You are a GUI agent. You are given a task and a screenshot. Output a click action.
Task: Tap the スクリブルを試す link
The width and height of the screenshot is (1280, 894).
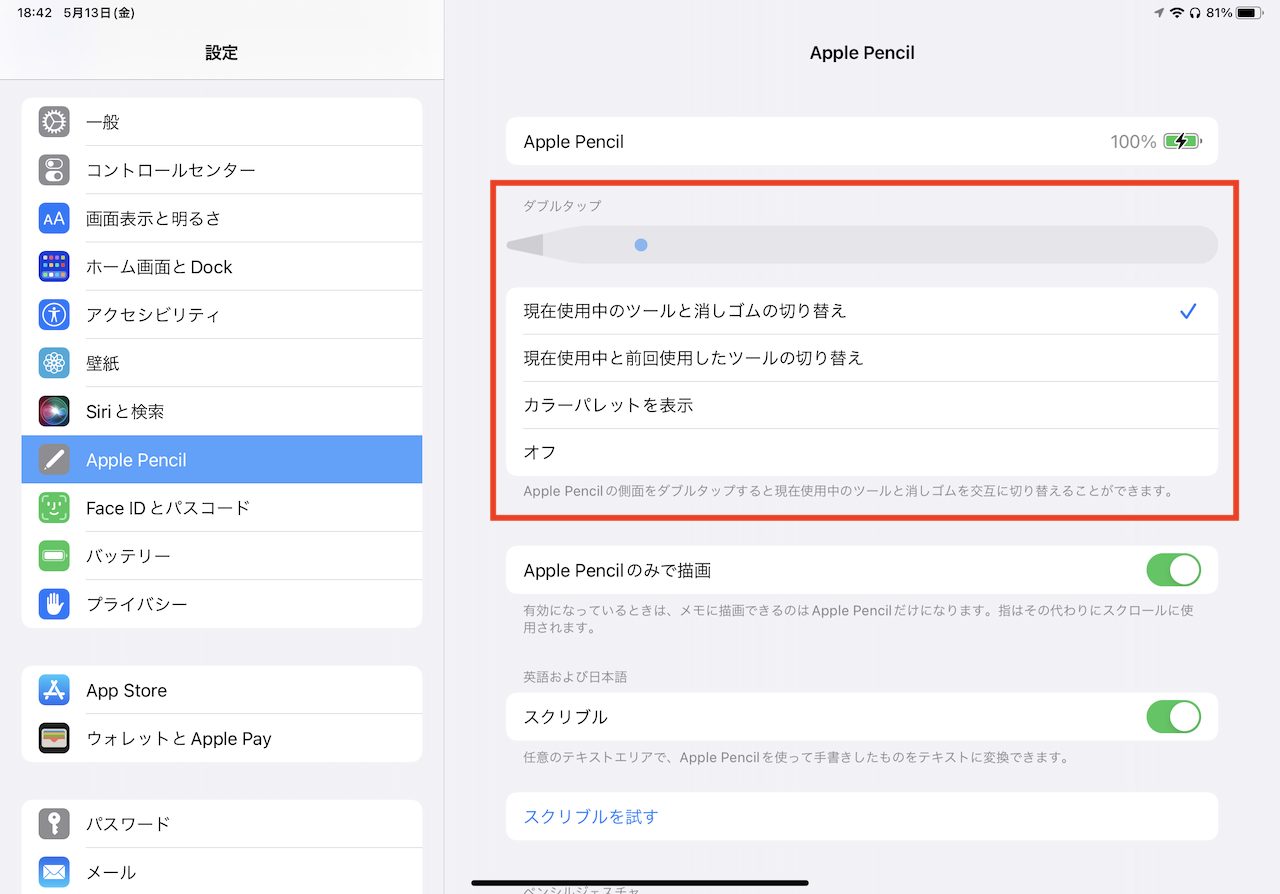(x=591, y=817)
